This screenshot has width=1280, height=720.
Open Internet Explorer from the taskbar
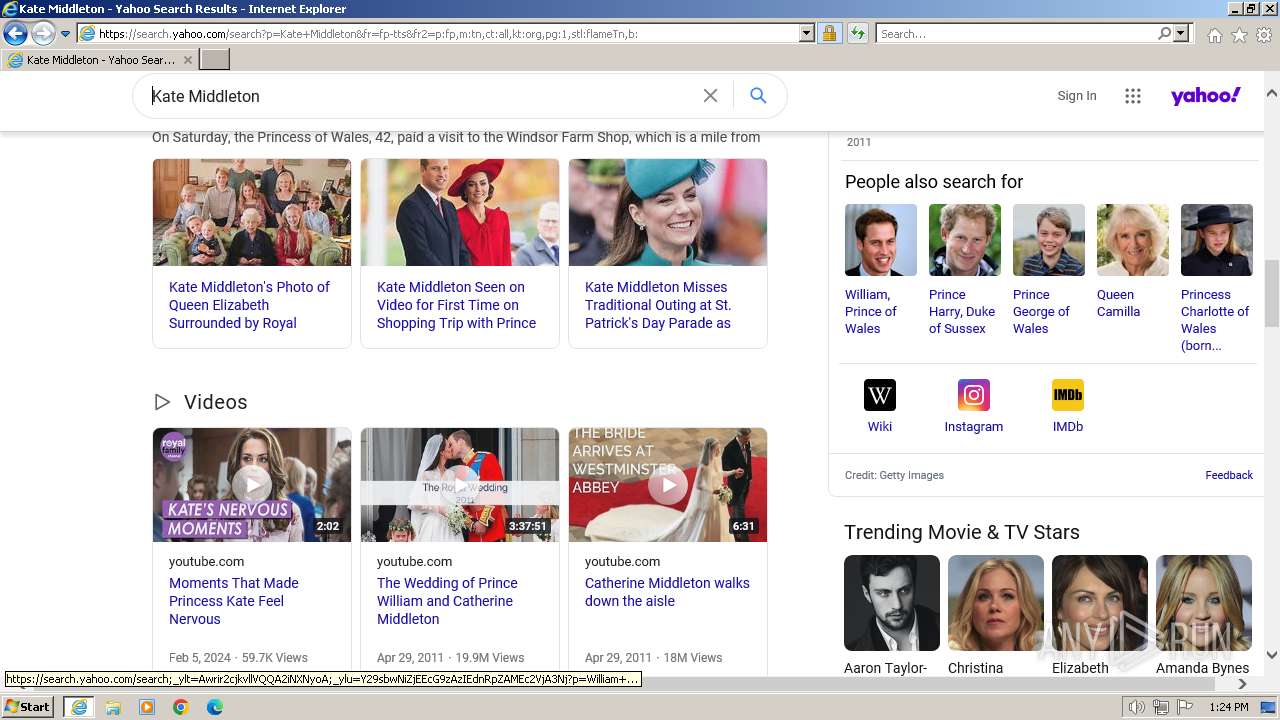coord(78,706)
